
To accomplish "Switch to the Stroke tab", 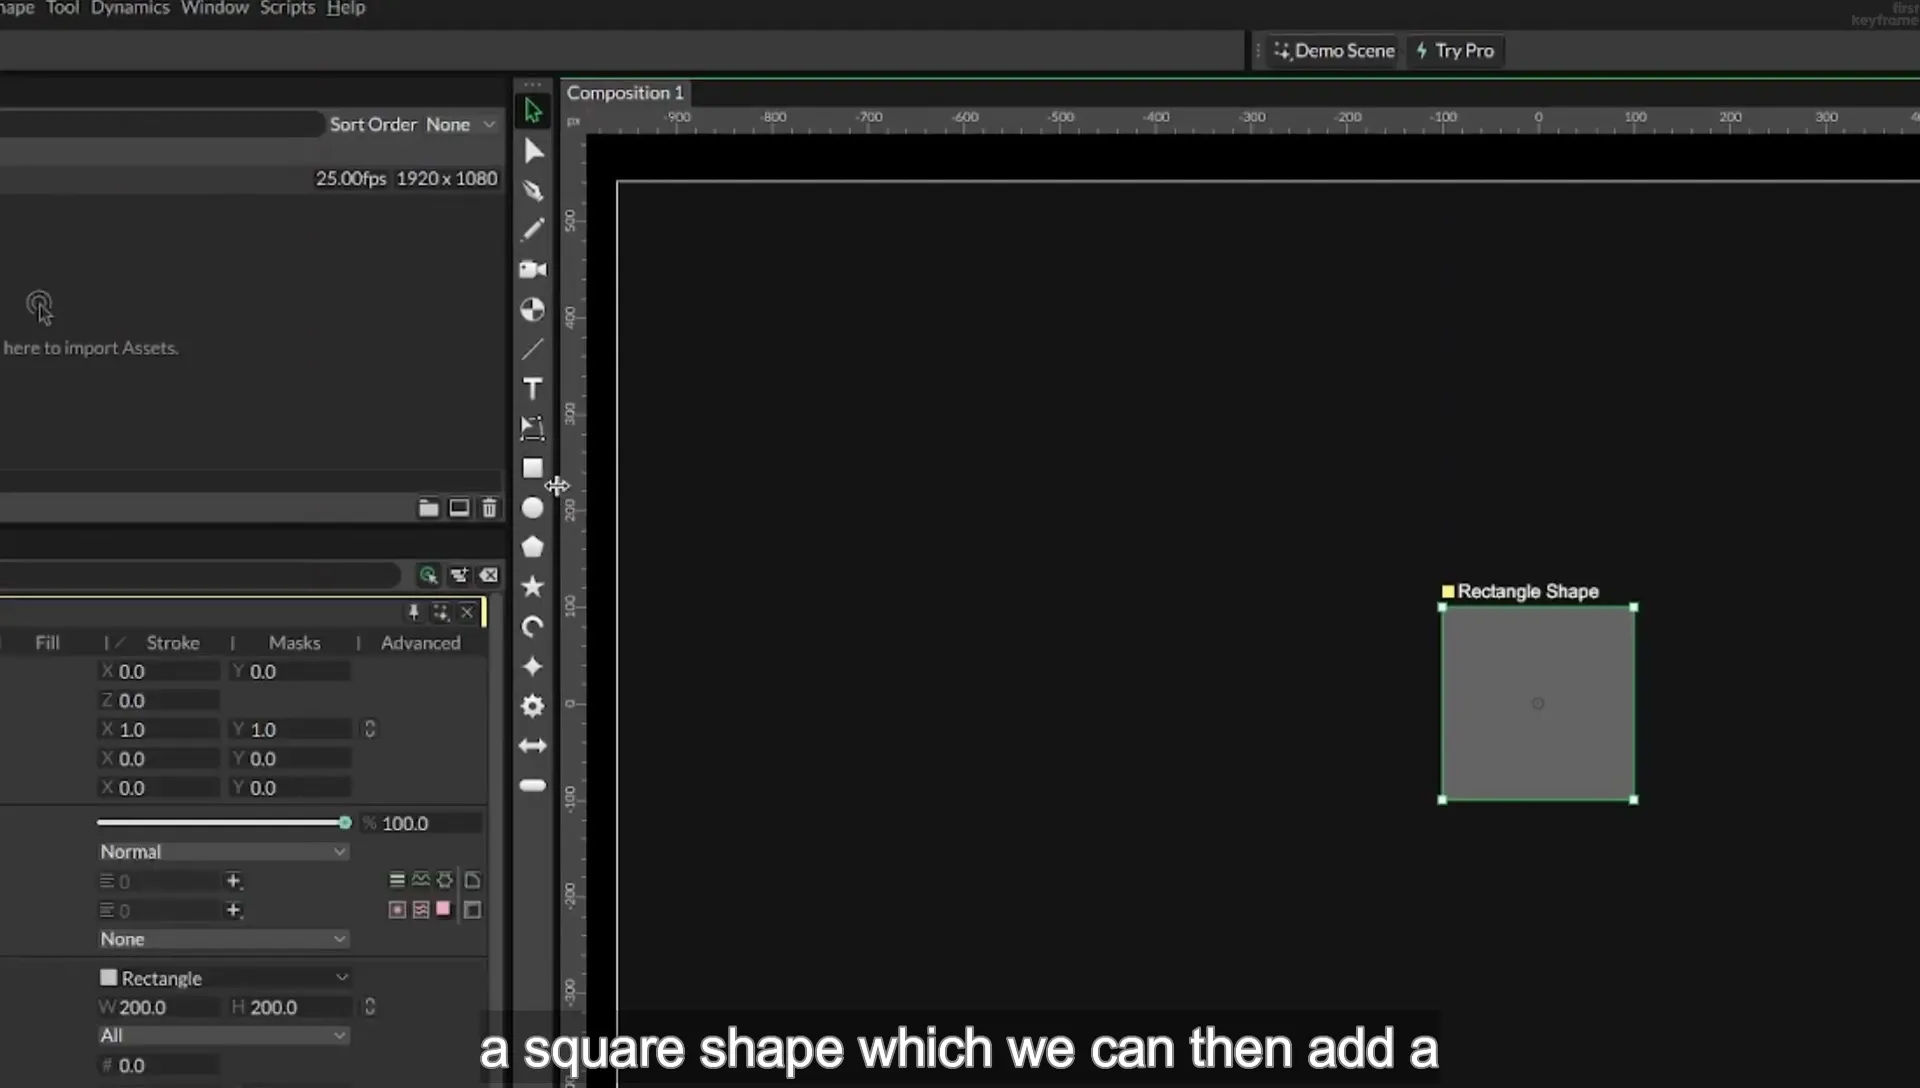I will click(x=173, y=643).
